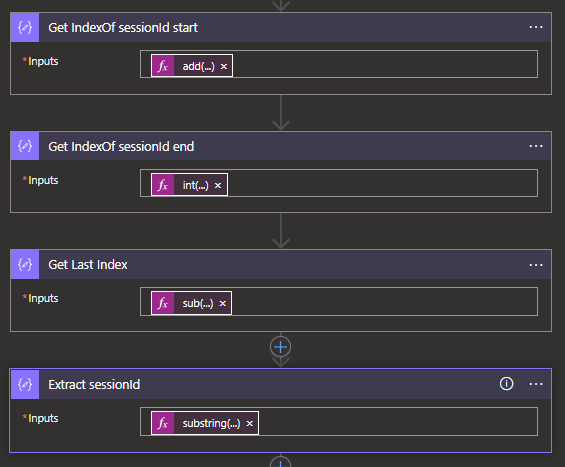Edit the add(...) expression token
This screenshot has width=565, height=467.
(198, 66)
